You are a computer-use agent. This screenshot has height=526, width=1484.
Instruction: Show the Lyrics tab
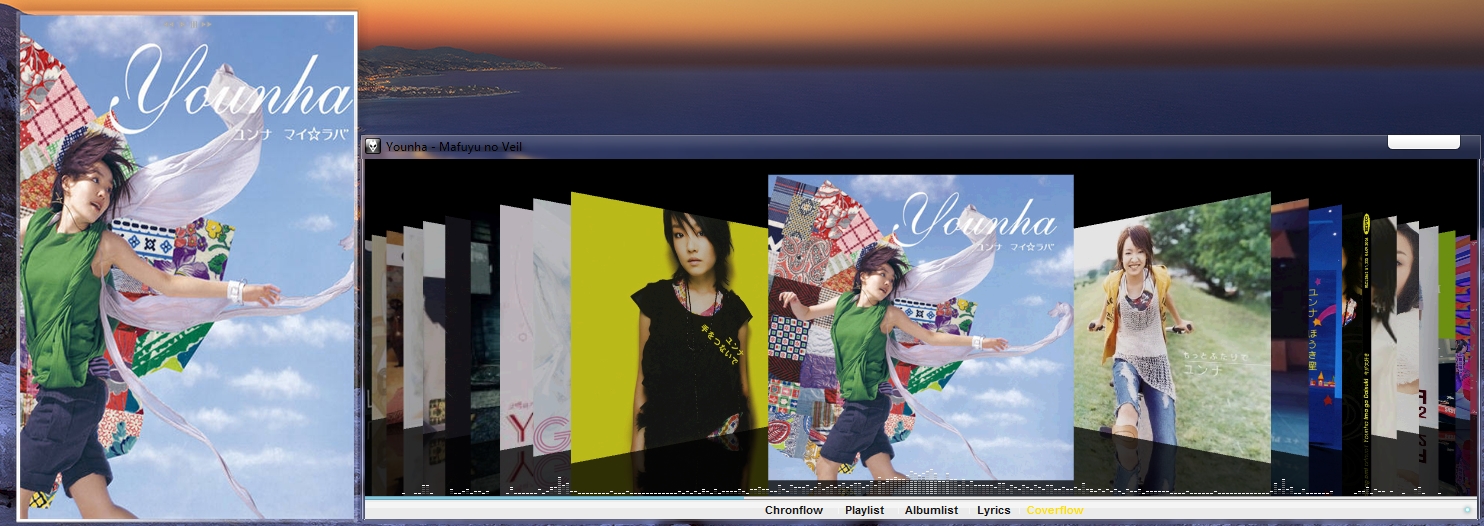[x=993, y=510]
